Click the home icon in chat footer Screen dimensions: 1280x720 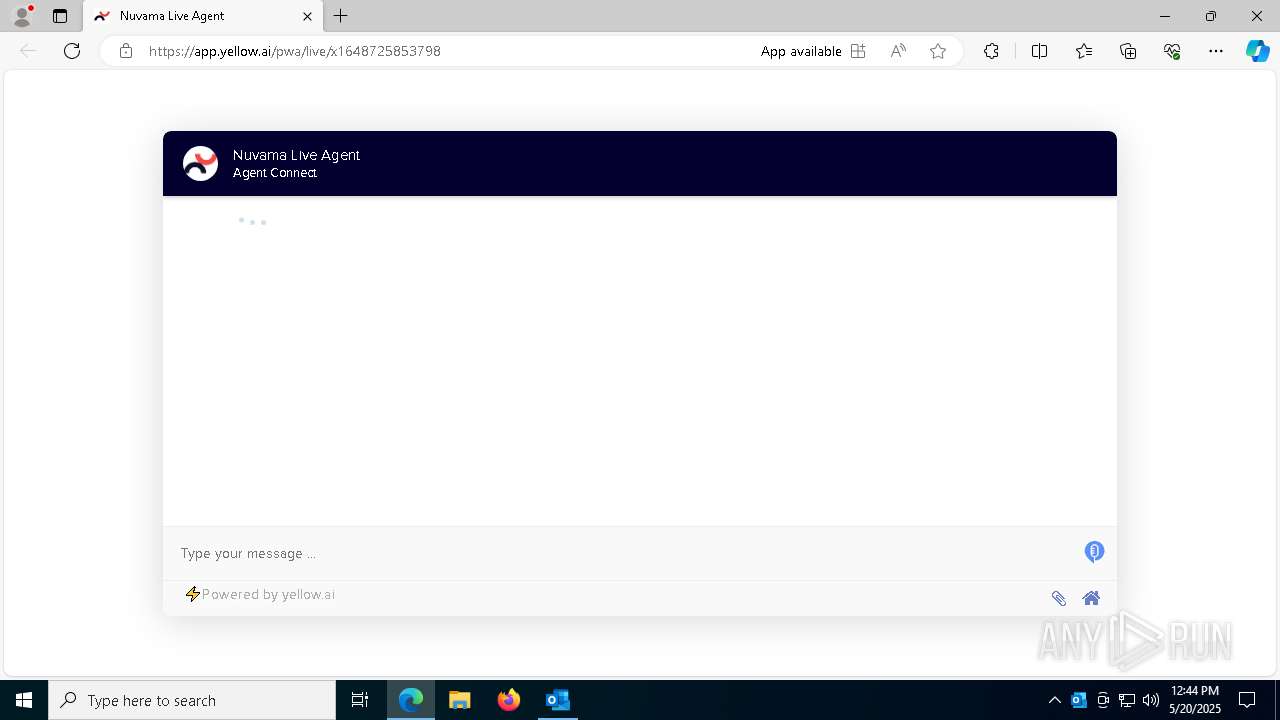click(1091, 598)
